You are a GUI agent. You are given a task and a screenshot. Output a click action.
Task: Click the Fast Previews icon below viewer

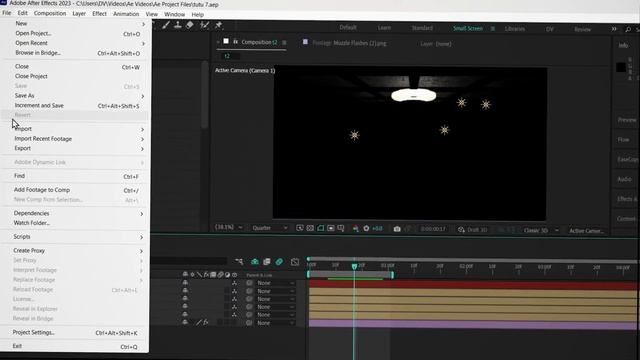click(299, 228)
